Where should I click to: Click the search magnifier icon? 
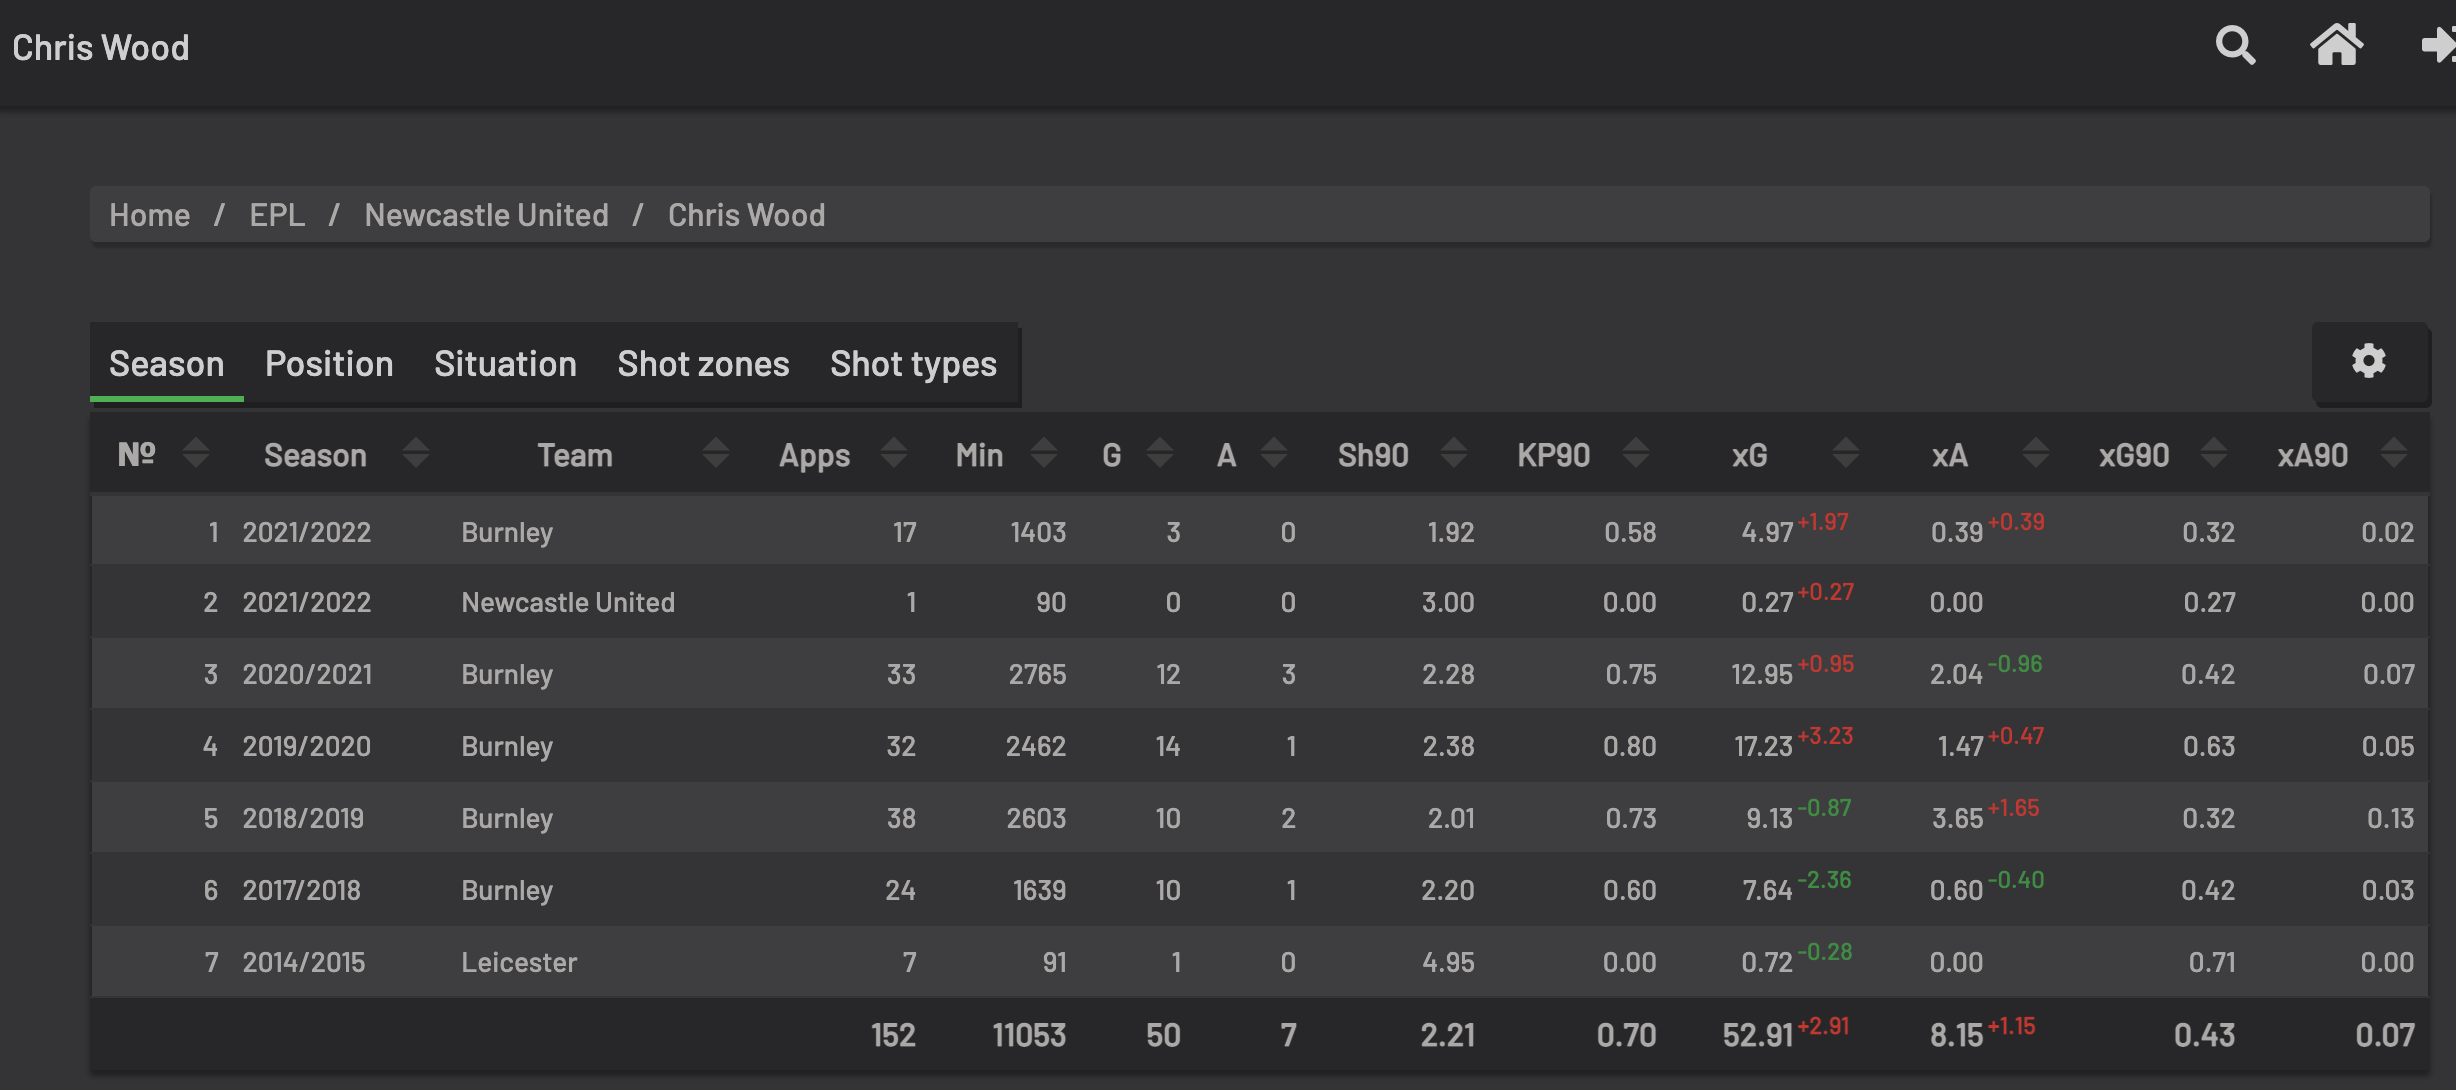pyautogui.click(x=2235, y=46)
